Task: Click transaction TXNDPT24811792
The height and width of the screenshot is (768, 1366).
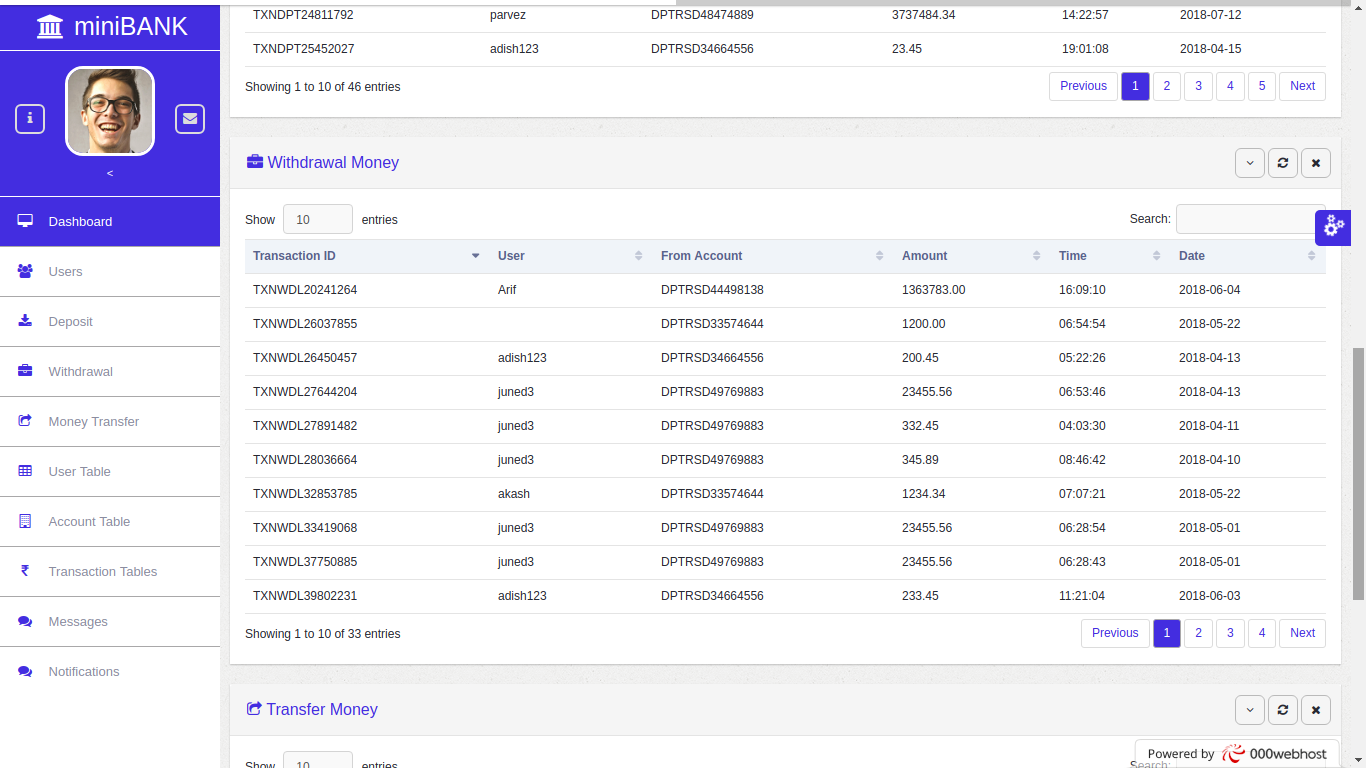Action: (x=303, y=15)
